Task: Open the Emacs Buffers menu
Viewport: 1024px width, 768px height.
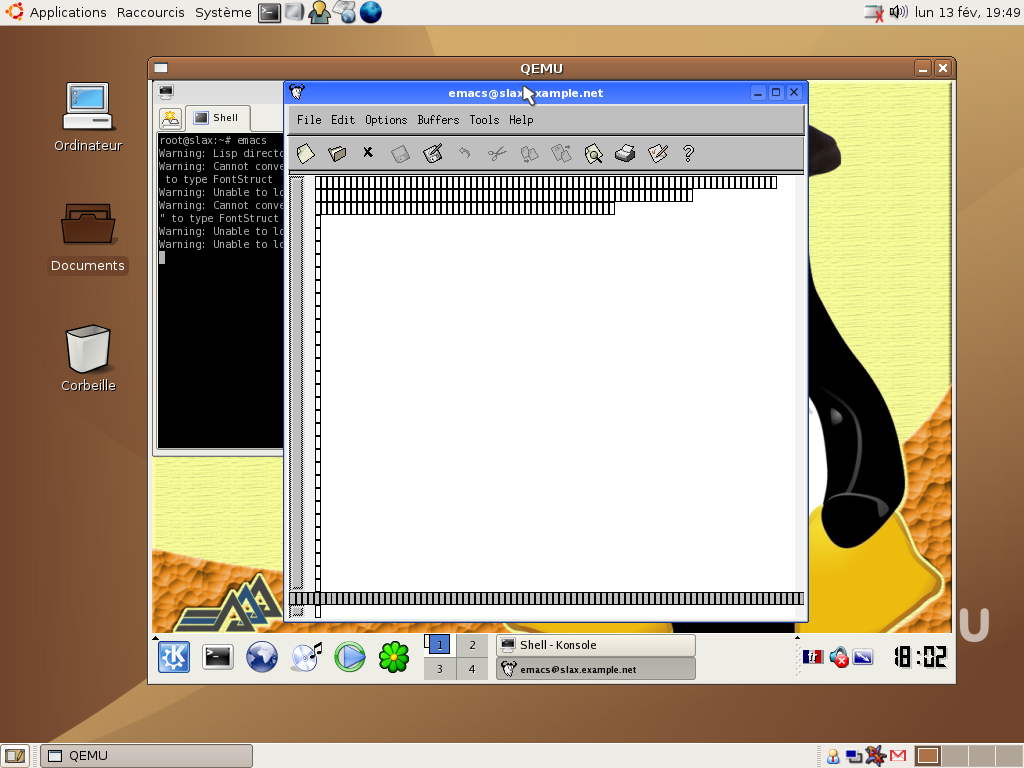Action: coord(438,120)
